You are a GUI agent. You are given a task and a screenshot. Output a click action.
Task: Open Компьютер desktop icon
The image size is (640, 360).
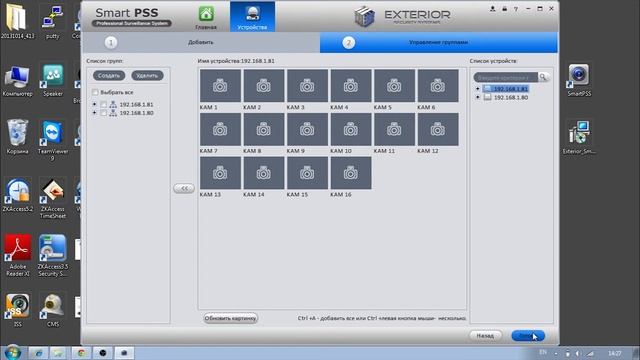tap(18, 80)
